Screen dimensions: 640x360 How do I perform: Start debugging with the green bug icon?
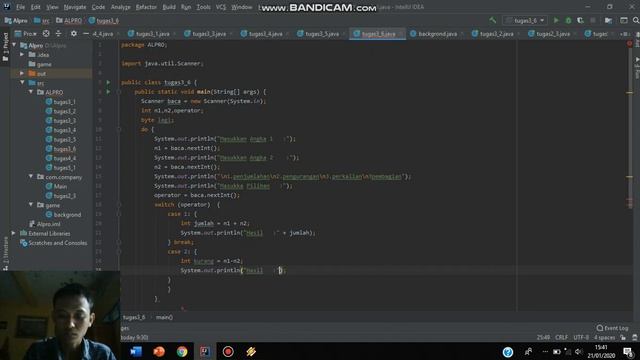point(568,20)
